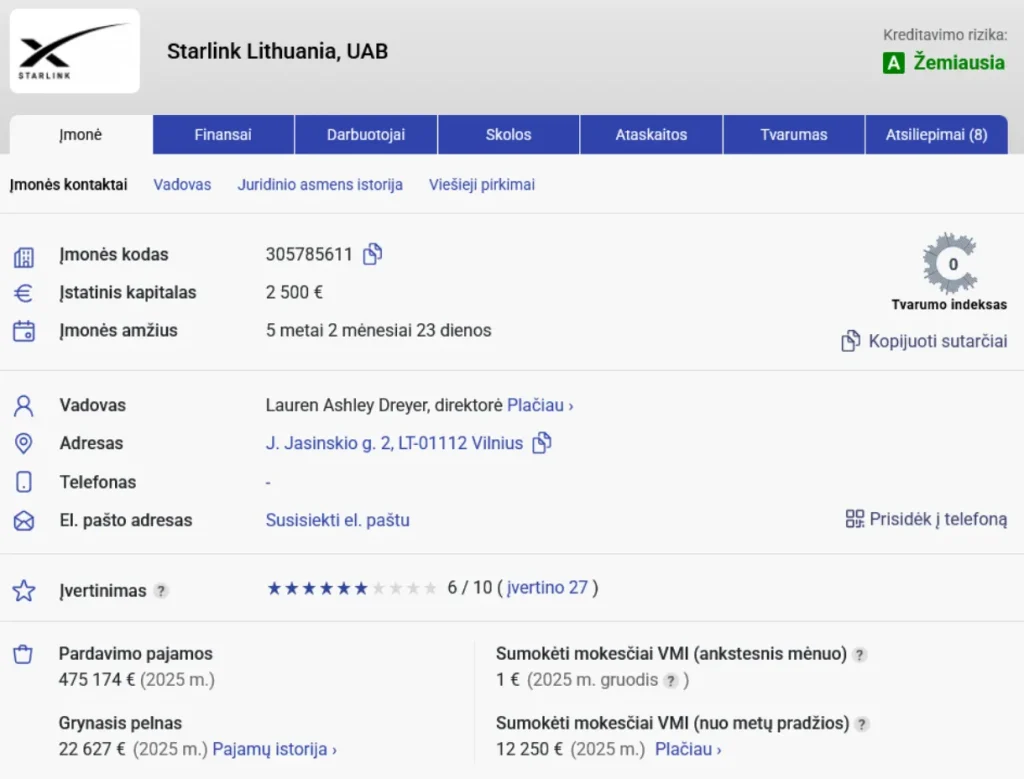1024x779 pixels.
Task: Select the Įmonė tab
Action: [x=81, y=135]
